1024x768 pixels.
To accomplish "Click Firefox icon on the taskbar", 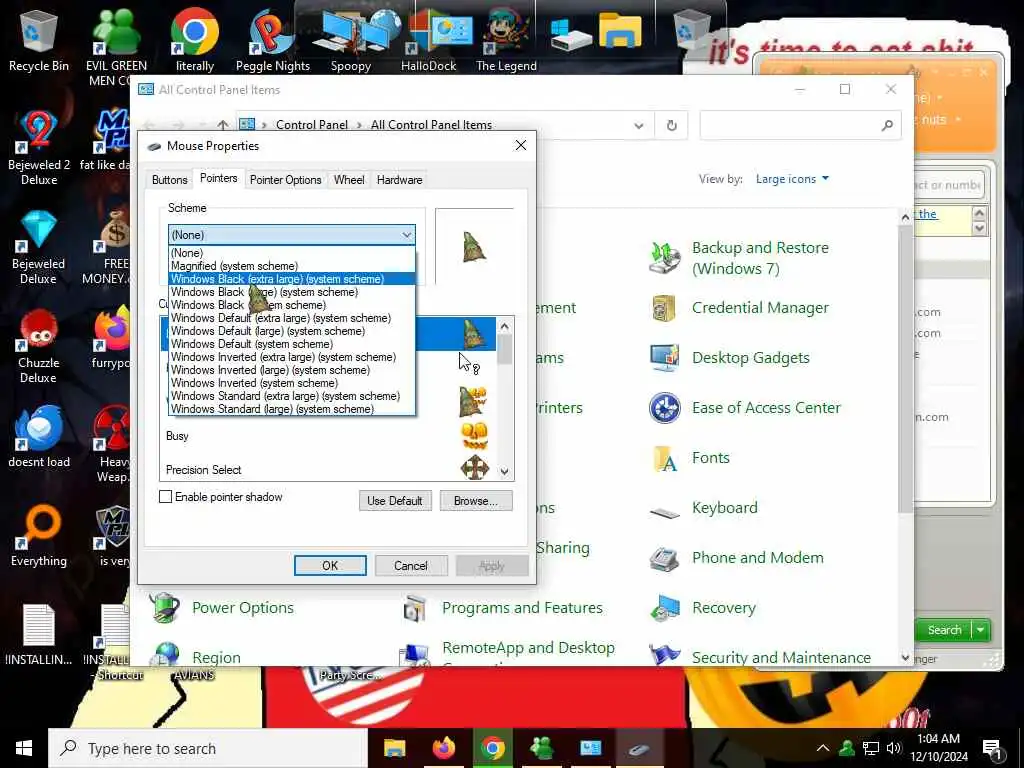I will pos(443,748).
